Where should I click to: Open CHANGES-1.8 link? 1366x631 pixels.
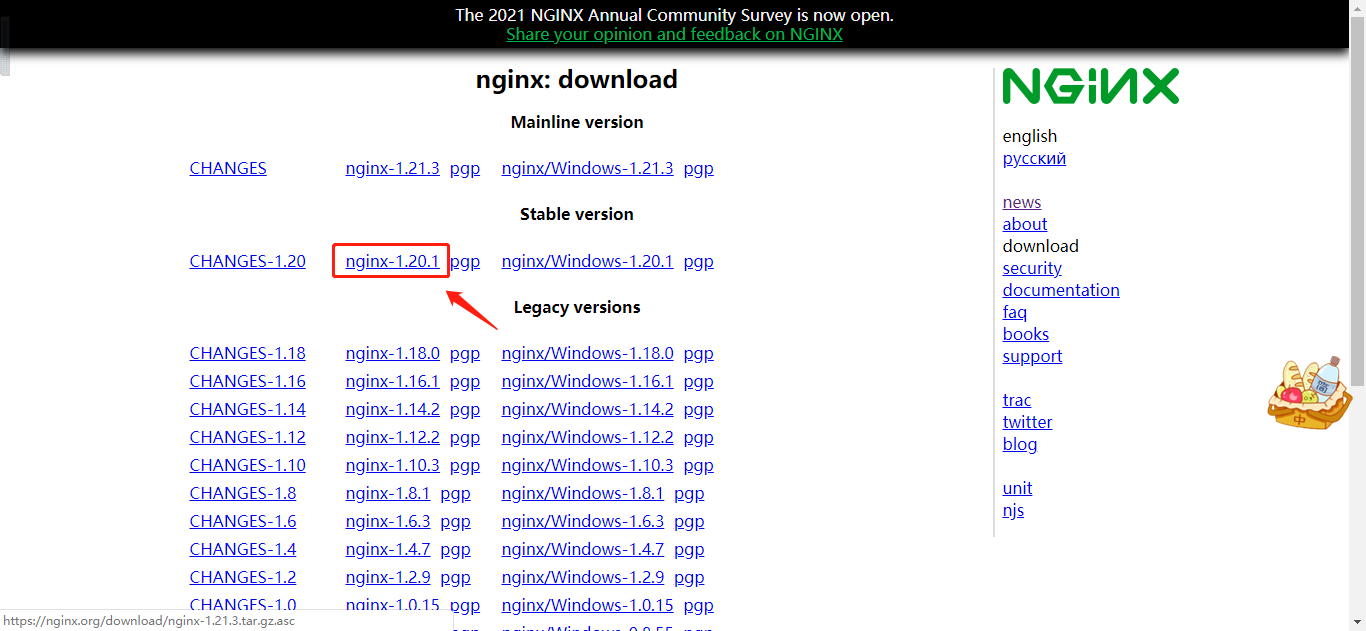tap(243, 493)
